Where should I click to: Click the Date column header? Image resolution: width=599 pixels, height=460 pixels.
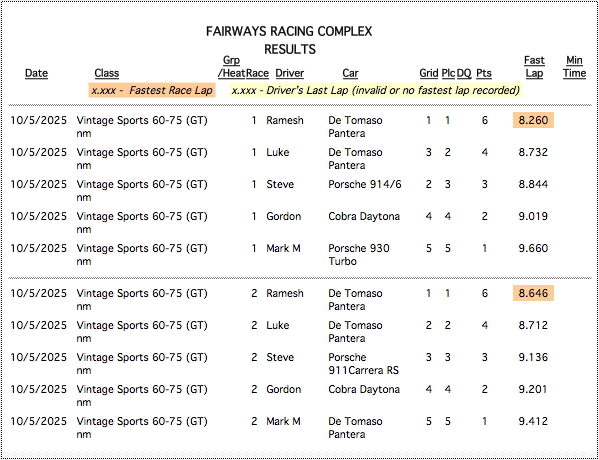[36, 73]
